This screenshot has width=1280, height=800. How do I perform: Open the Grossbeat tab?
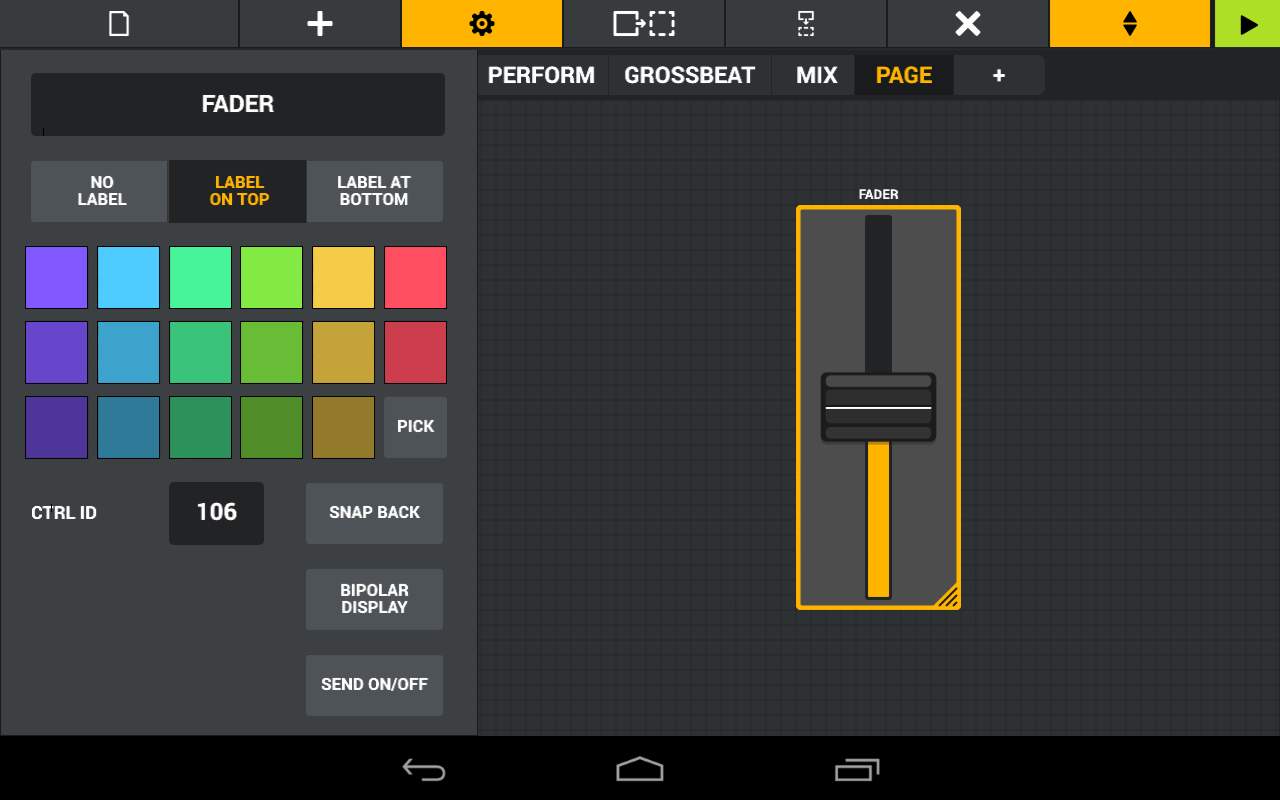(x=689, y=76)
